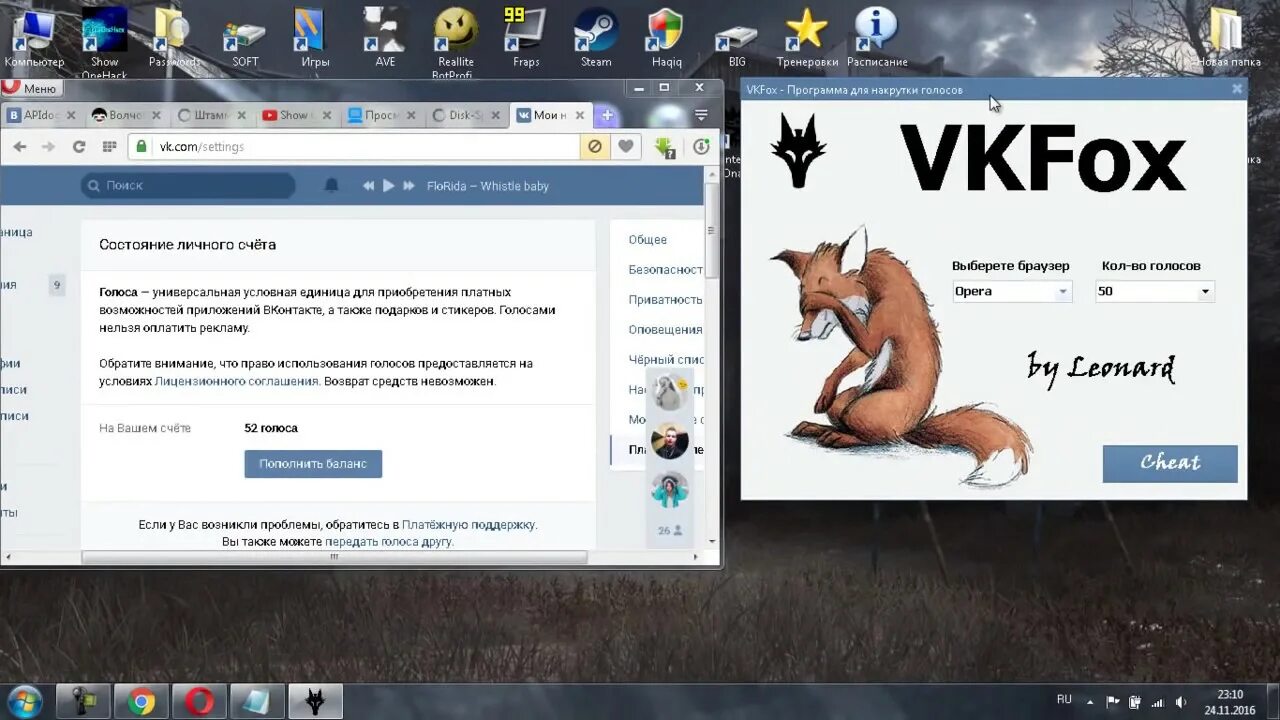This screenshot has width=1280, height=720.
Task: Open Opera Speed Dial grid icon
Action: click(109, 146)
